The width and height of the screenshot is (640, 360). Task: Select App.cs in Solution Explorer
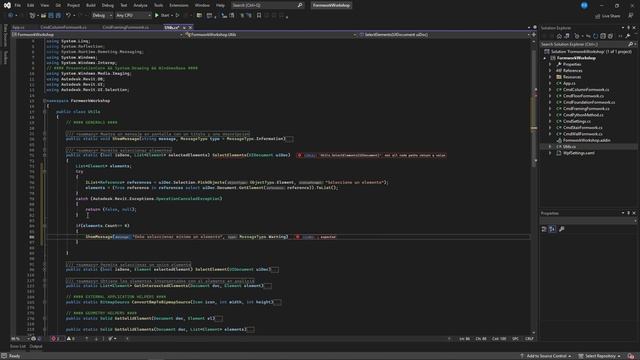pyautogui.click(x=569, y=83)
